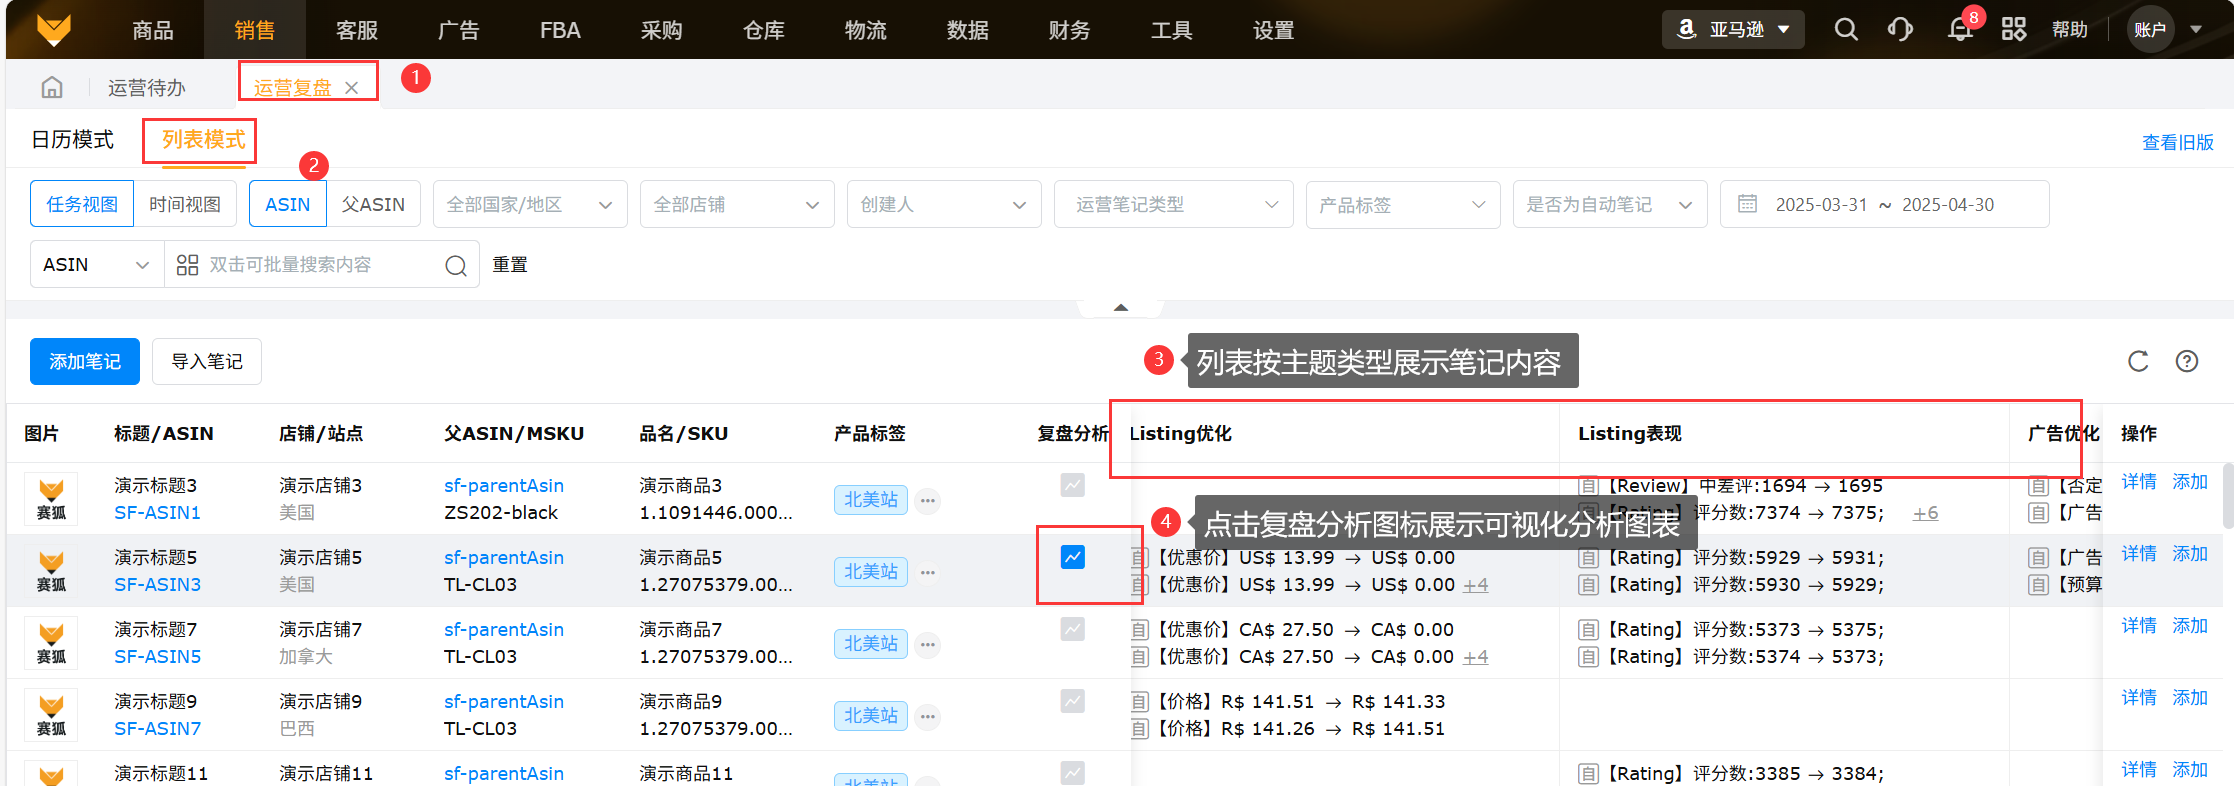The height and width of the screenshot is (786, 2234).
Task: Close the 运营复盘 tab
Action: pos(351,88)
